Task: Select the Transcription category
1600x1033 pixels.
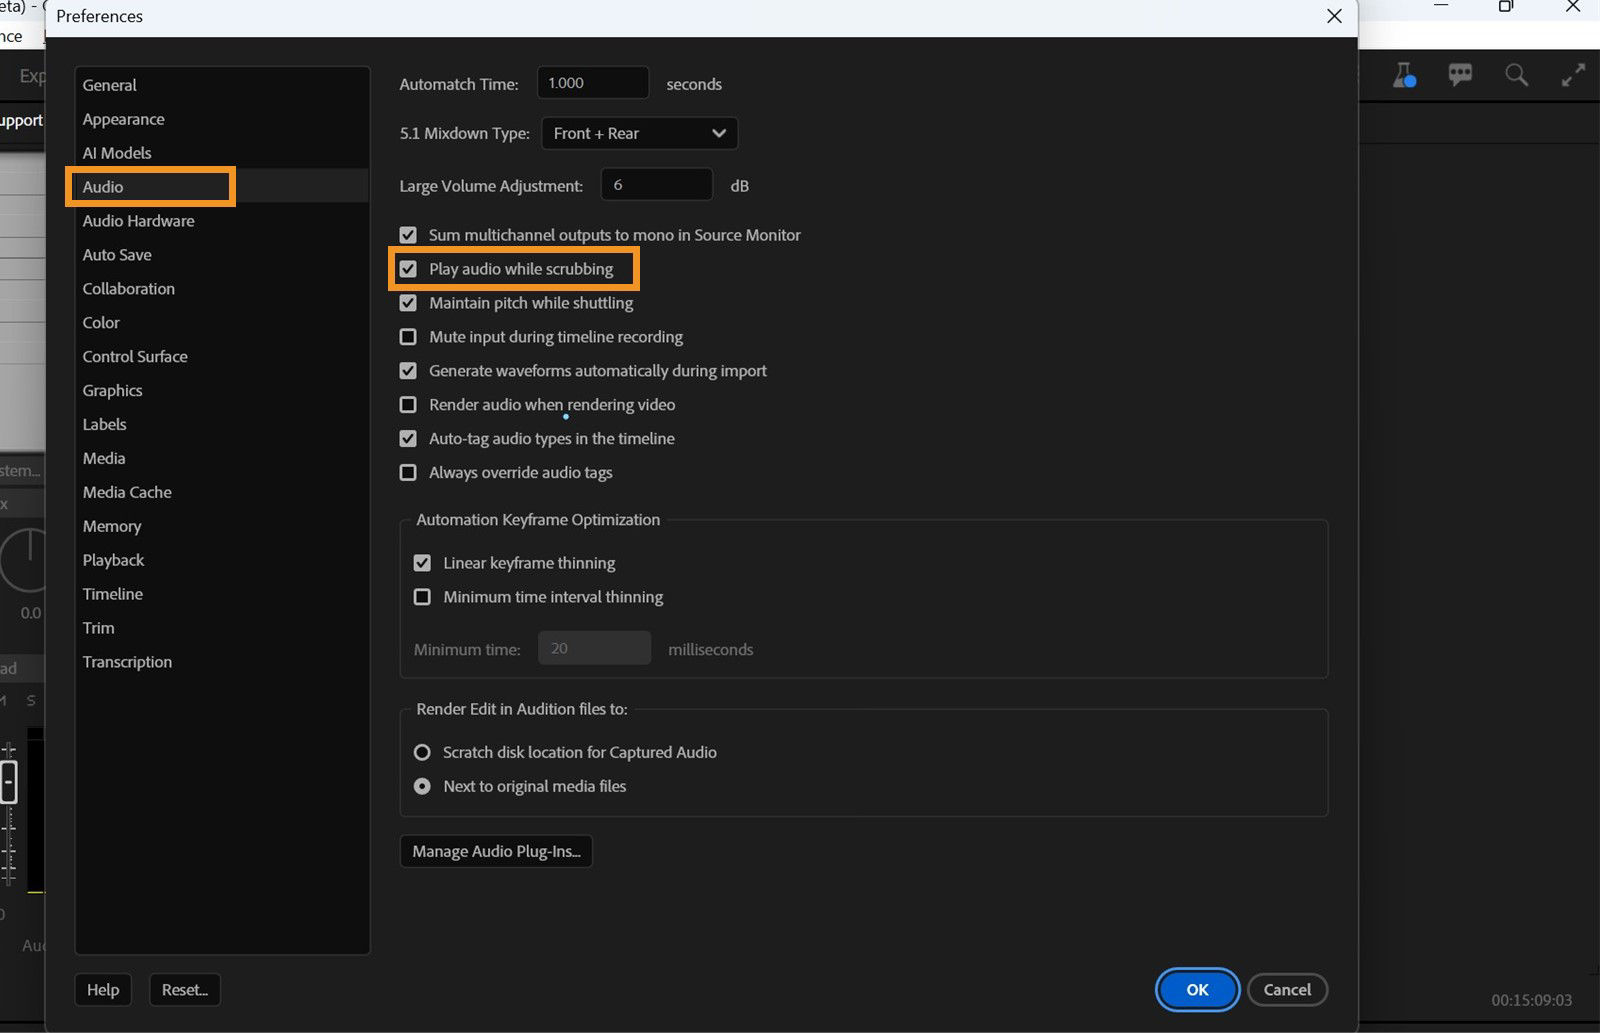Action: click(127, 661)
